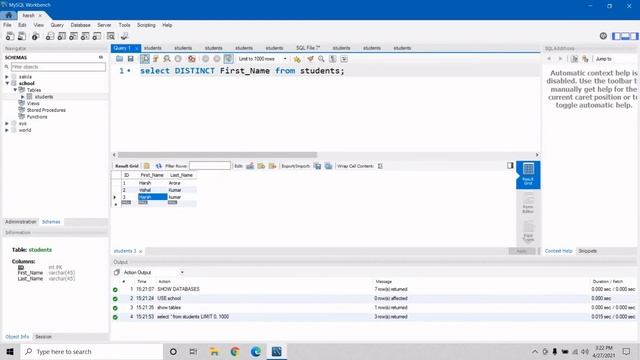Click the Filter objects search box
This screenshot has height=360, width=640.
(x=58, y=67)
